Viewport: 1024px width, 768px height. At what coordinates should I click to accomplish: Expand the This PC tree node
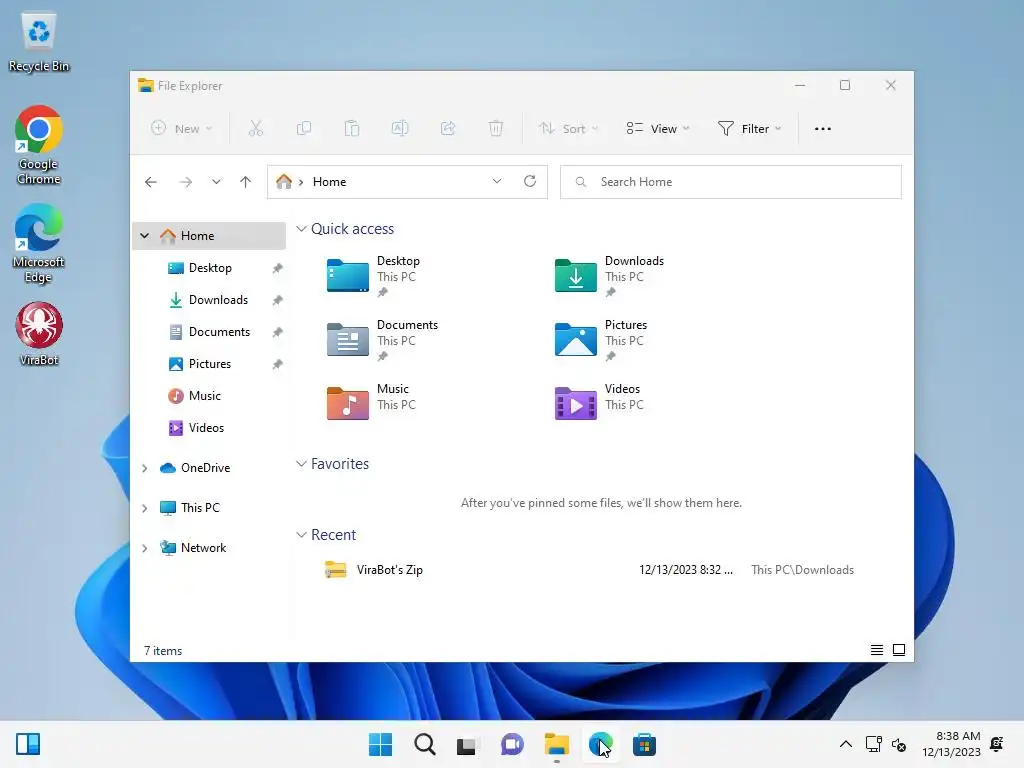coord(144,508)
